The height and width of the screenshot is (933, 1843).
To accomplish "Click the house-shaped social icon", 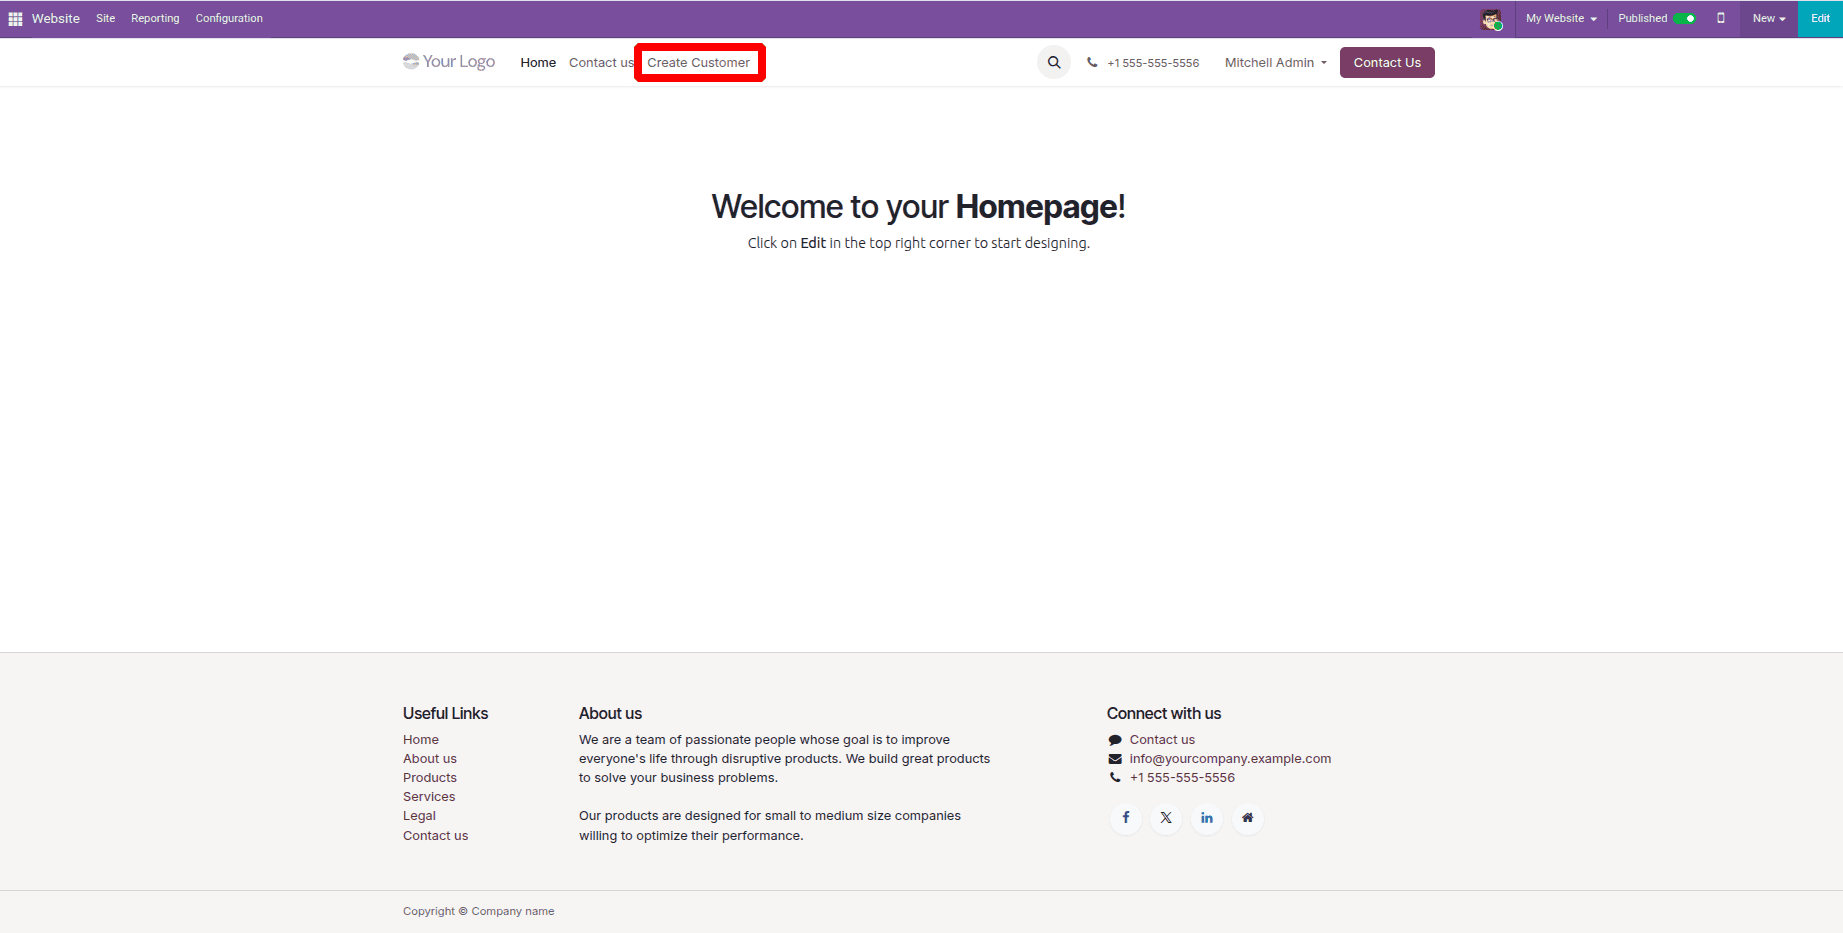I will tap(1247, 818).
